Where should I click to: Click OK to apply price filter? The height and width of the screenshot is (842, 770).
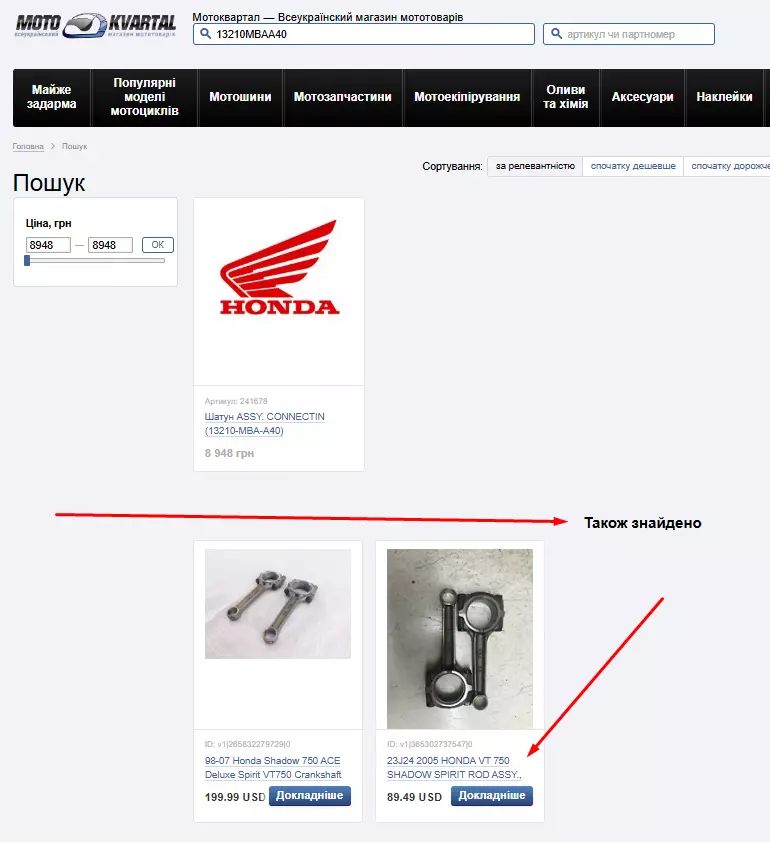pos(158,245)
